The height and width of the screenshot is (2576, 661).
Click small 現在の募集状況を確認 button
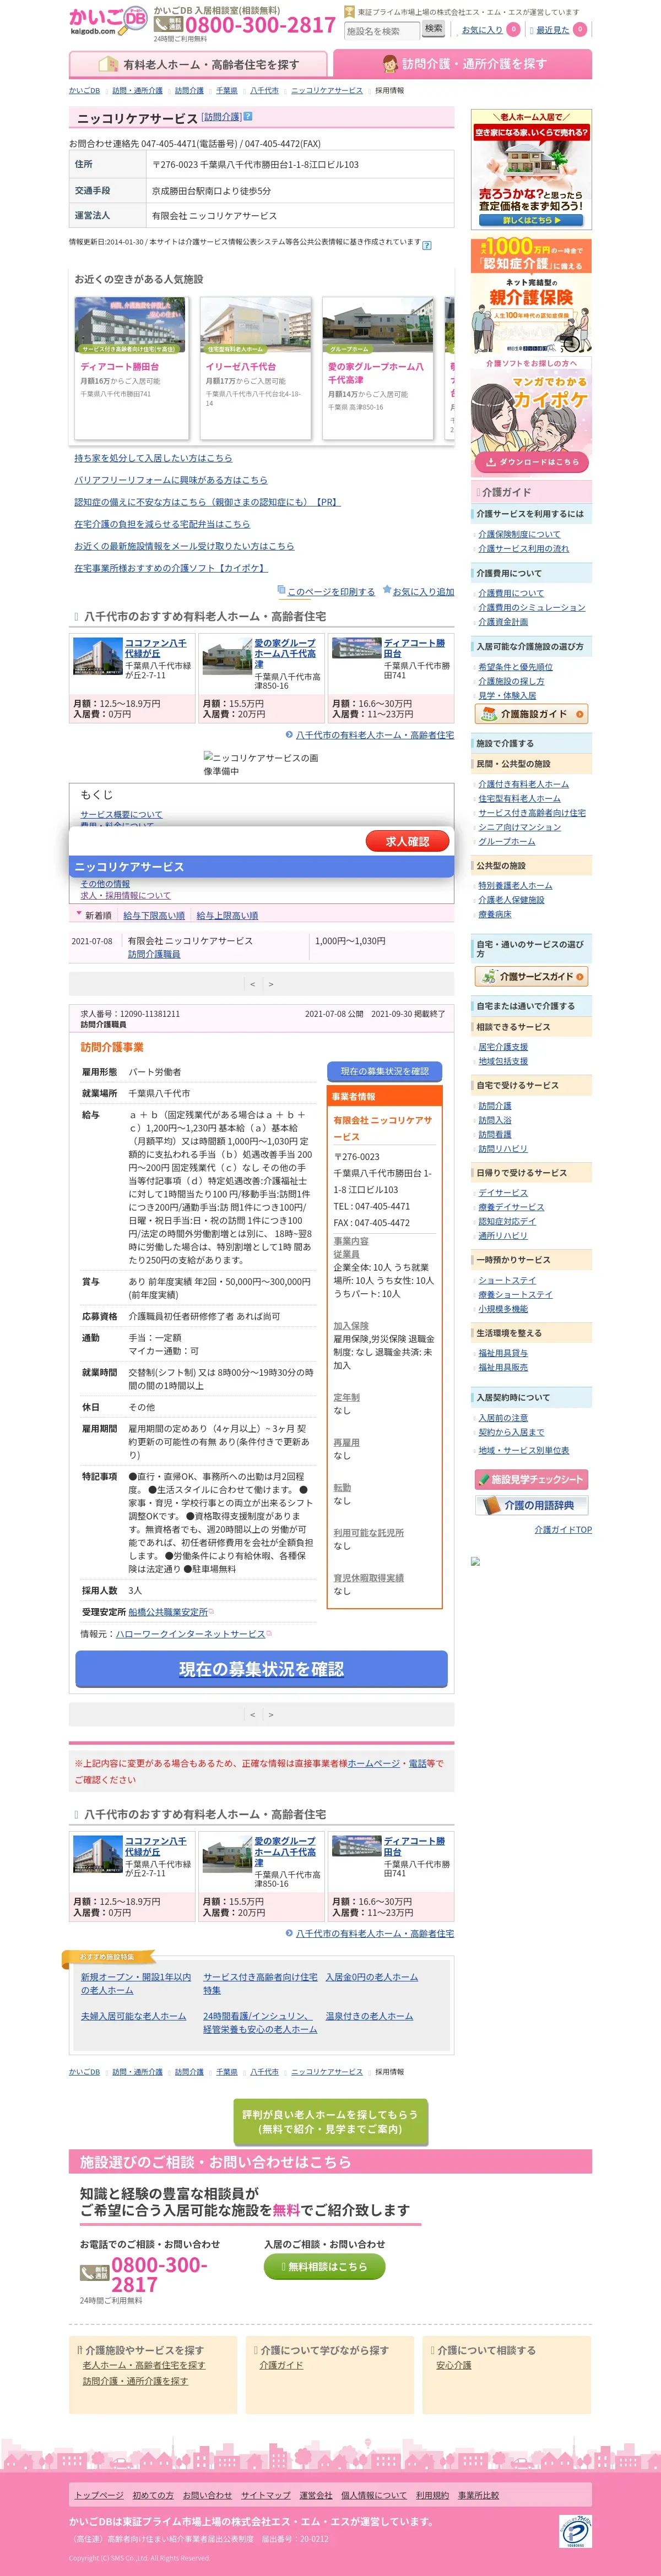[x=384, y=1071]
